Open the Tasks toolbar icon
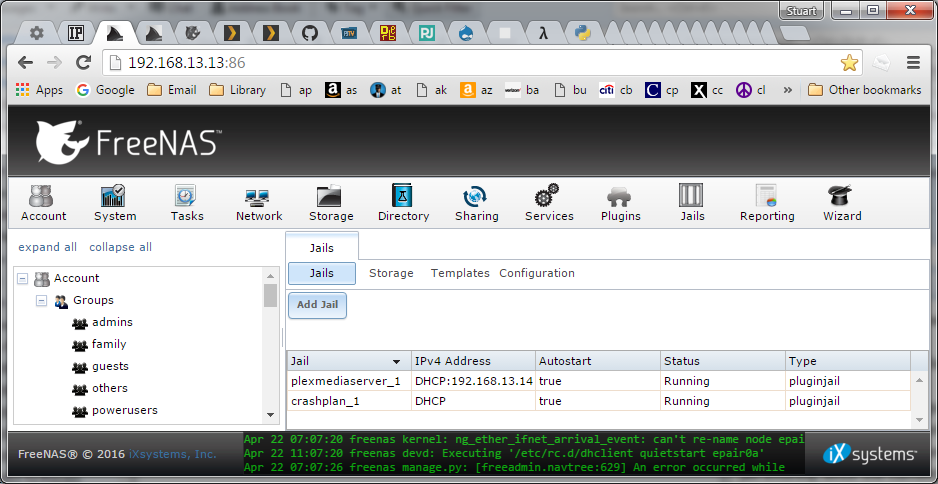Screen dimensions: 938x484 pyautogui.click(x=187, y=203)
